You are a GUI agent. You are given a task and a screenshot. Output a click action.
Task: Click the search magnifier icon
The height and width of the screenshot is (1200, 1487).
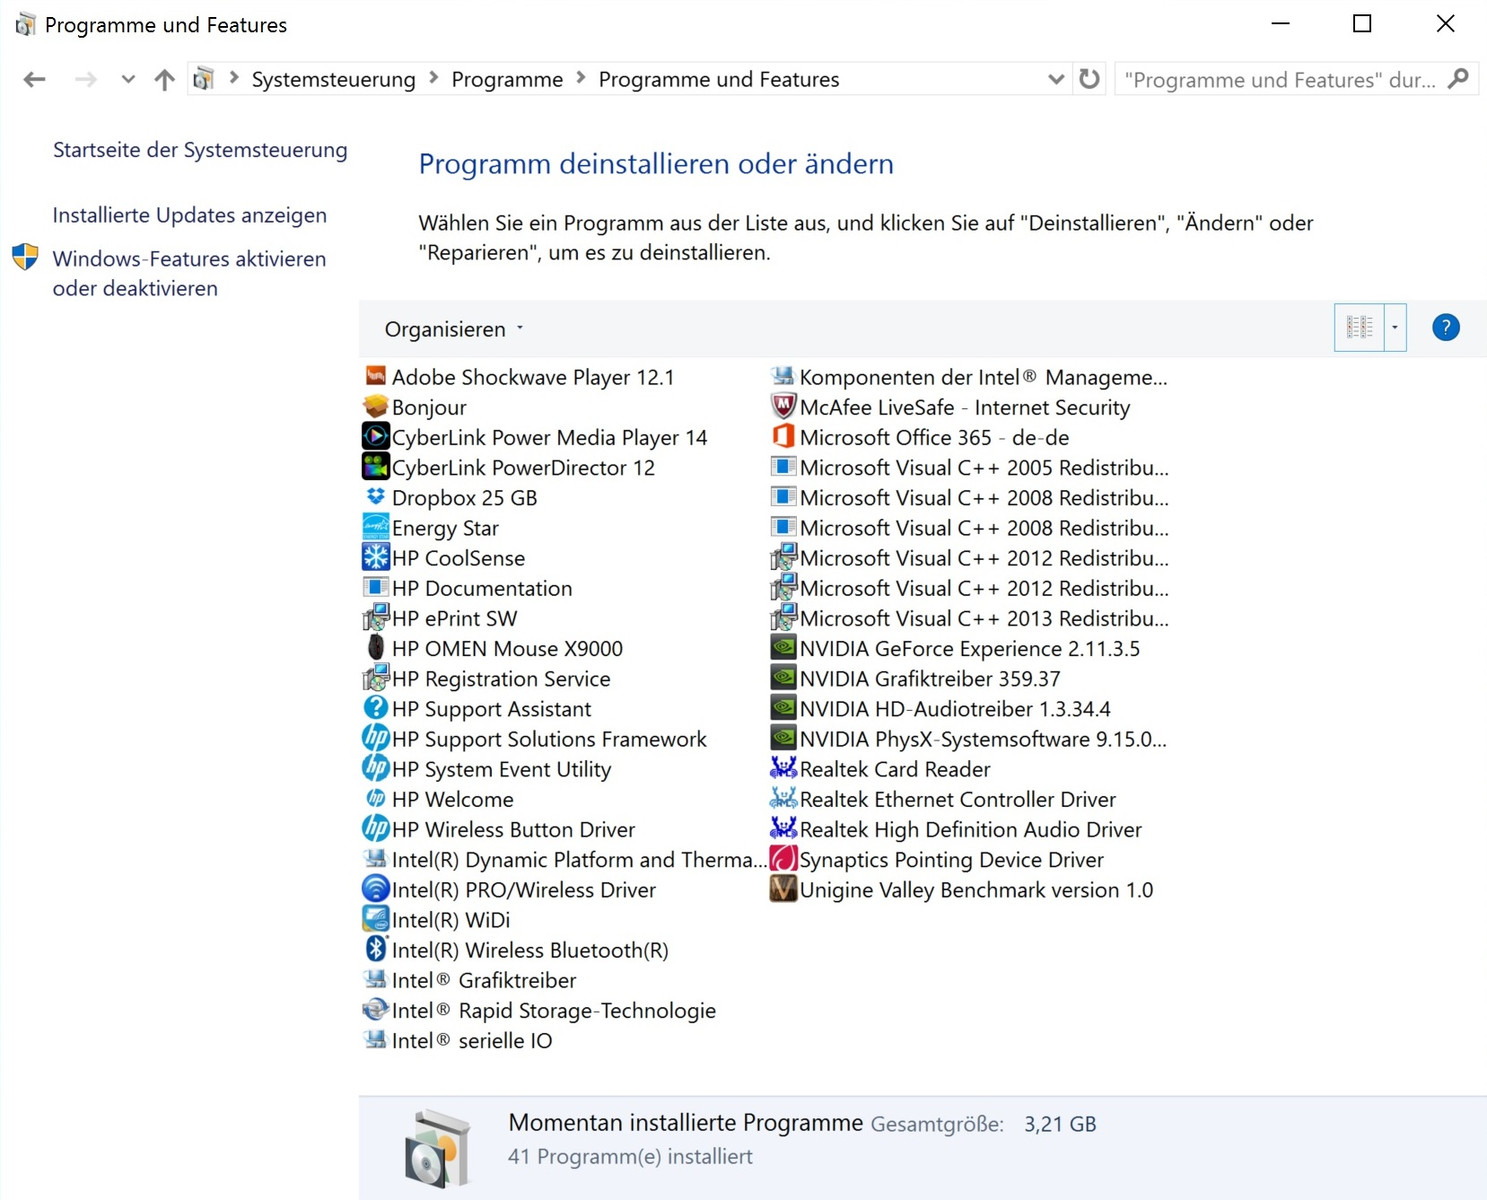coord(1460,79)
